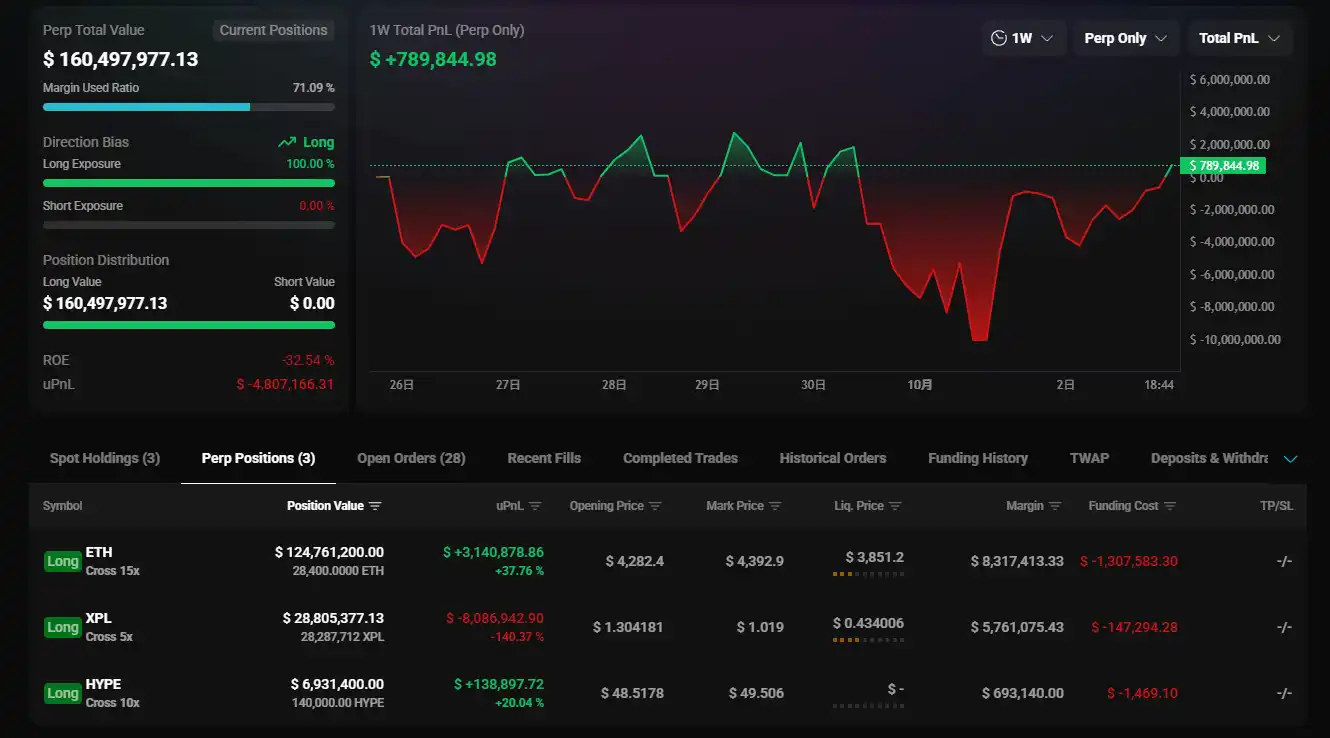Click the Long badge on ETH row
Image resolution: width=1330 pixels, height=738 pixels.
63,561
